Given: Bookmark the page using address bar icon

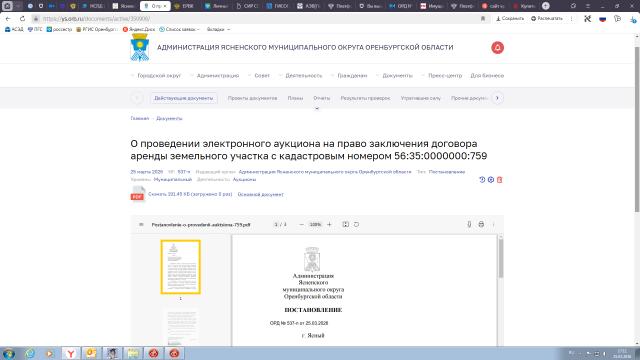Looking at the screenshot, I should point(483,19).
